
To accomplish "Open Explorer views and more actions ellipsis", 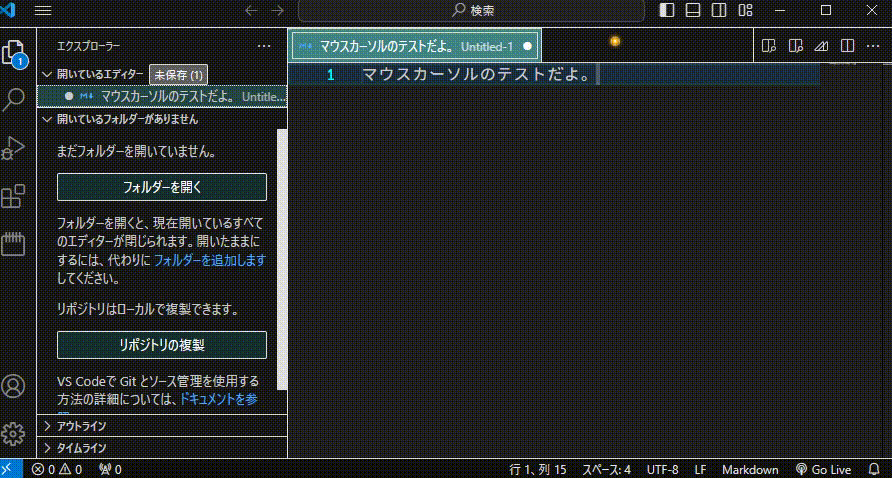I will (x=264, y=46).
